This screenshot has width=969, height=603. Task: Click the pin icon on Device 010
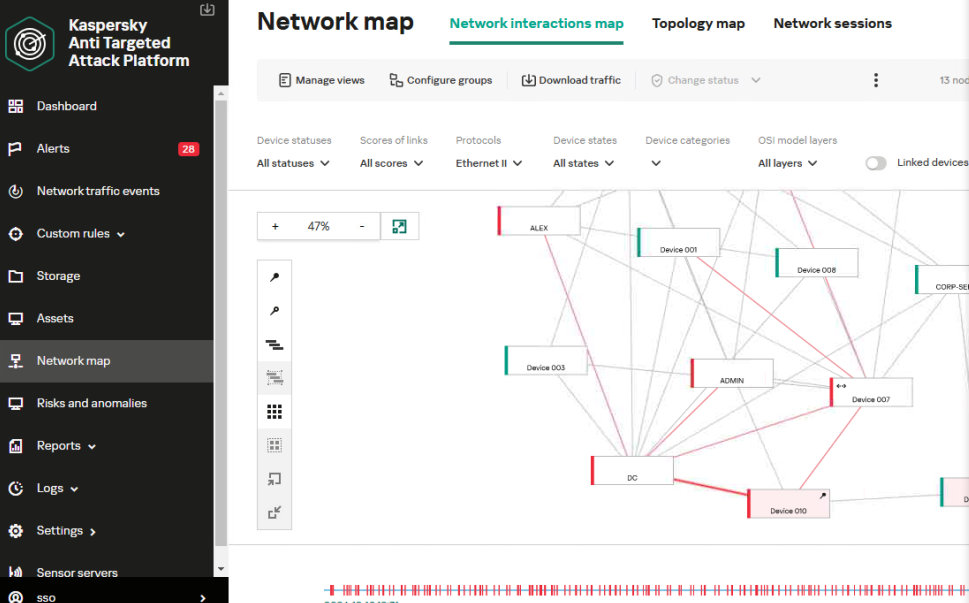[x=823, y=495]
